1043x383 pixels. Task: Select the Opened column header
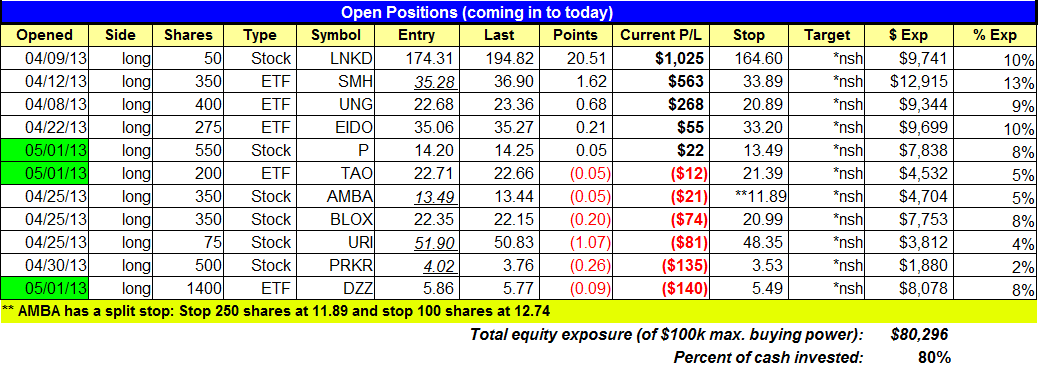click(45, 35)
